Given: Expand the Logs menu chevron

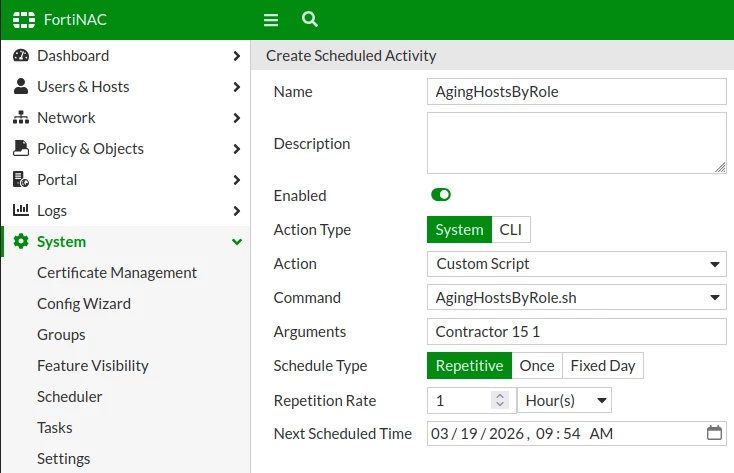Looking at the screenshot, I should click(x=237, y=211).
